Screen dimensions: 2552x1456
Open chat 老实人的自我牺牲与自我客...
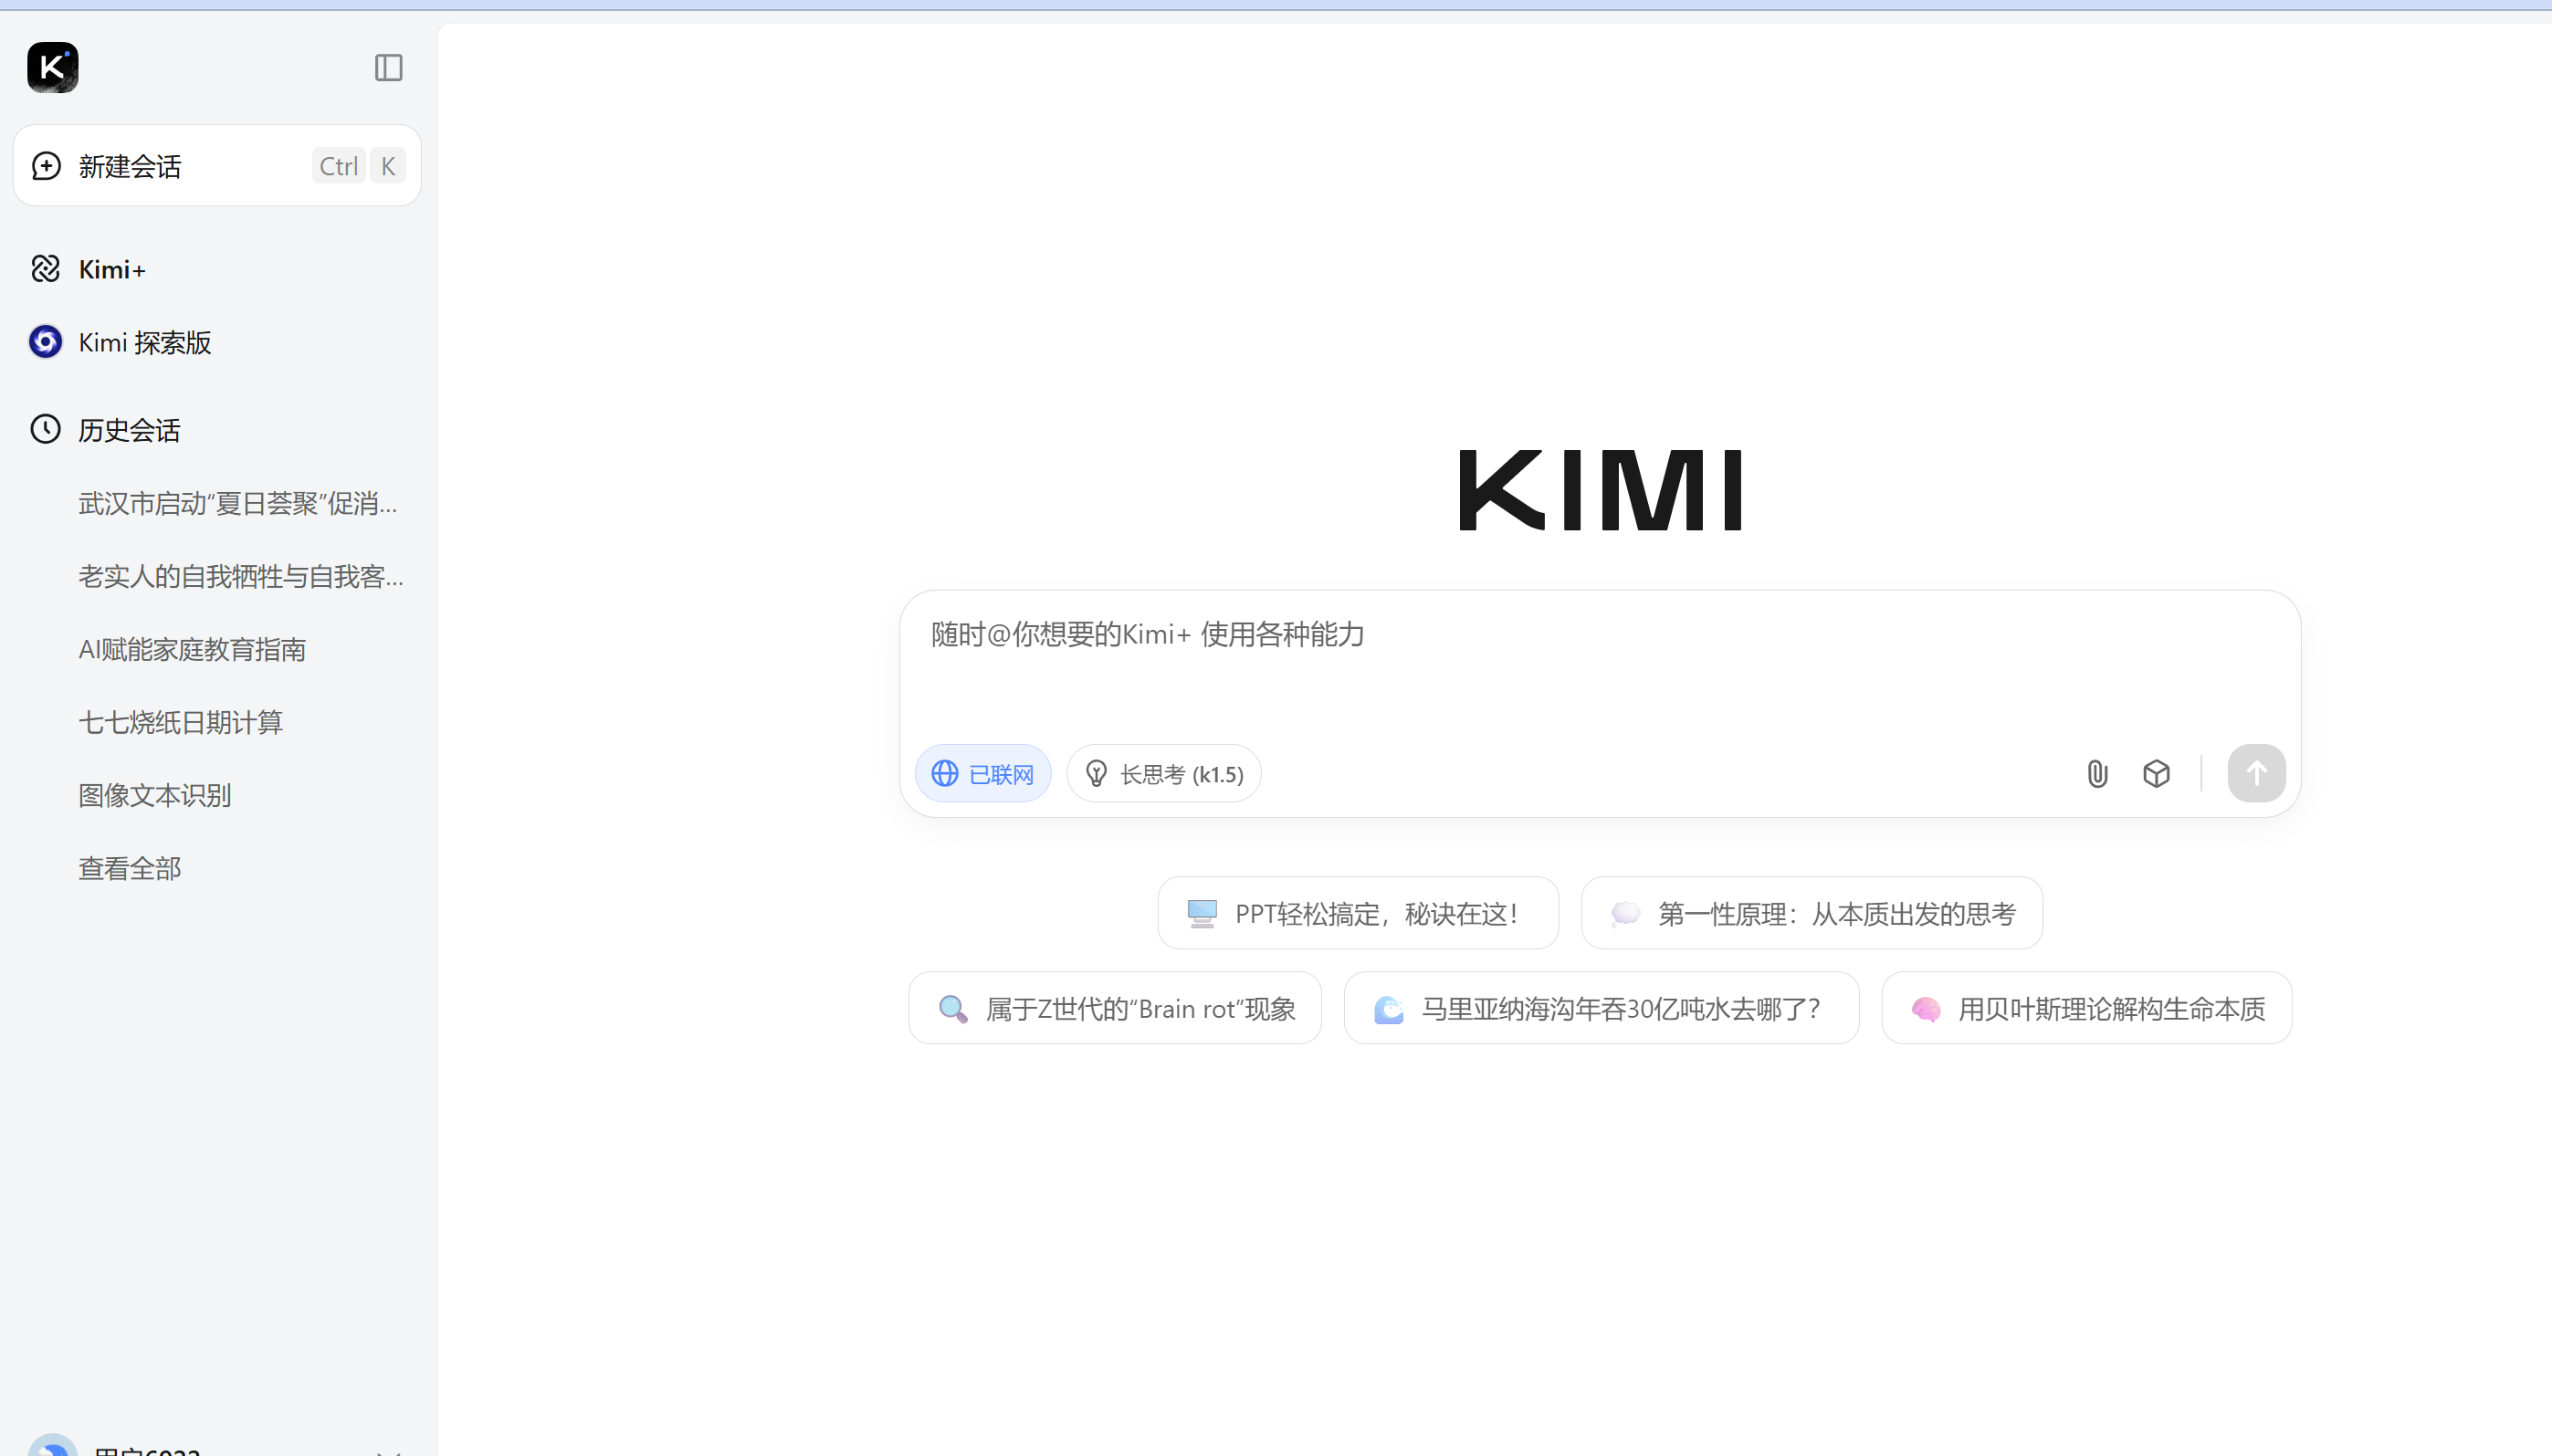[x=241, y=577]
